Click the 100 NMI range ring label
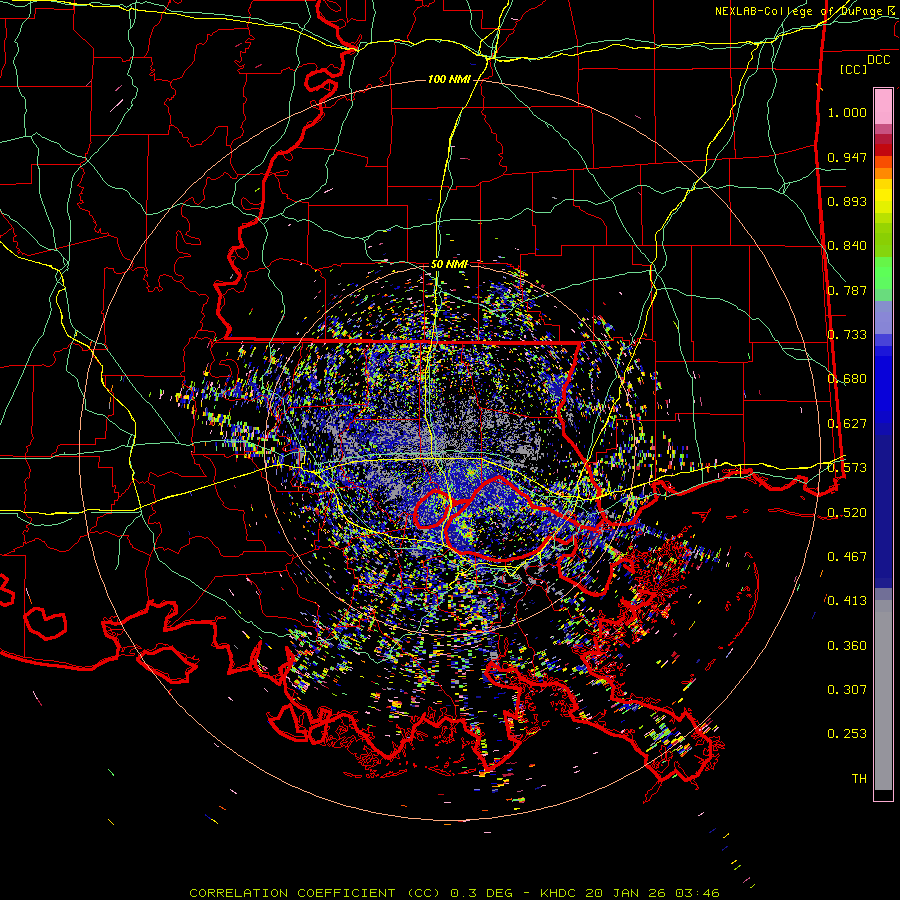Image resolution: width=900 pixels, height=900 pixels. click(x=448, y=79)
